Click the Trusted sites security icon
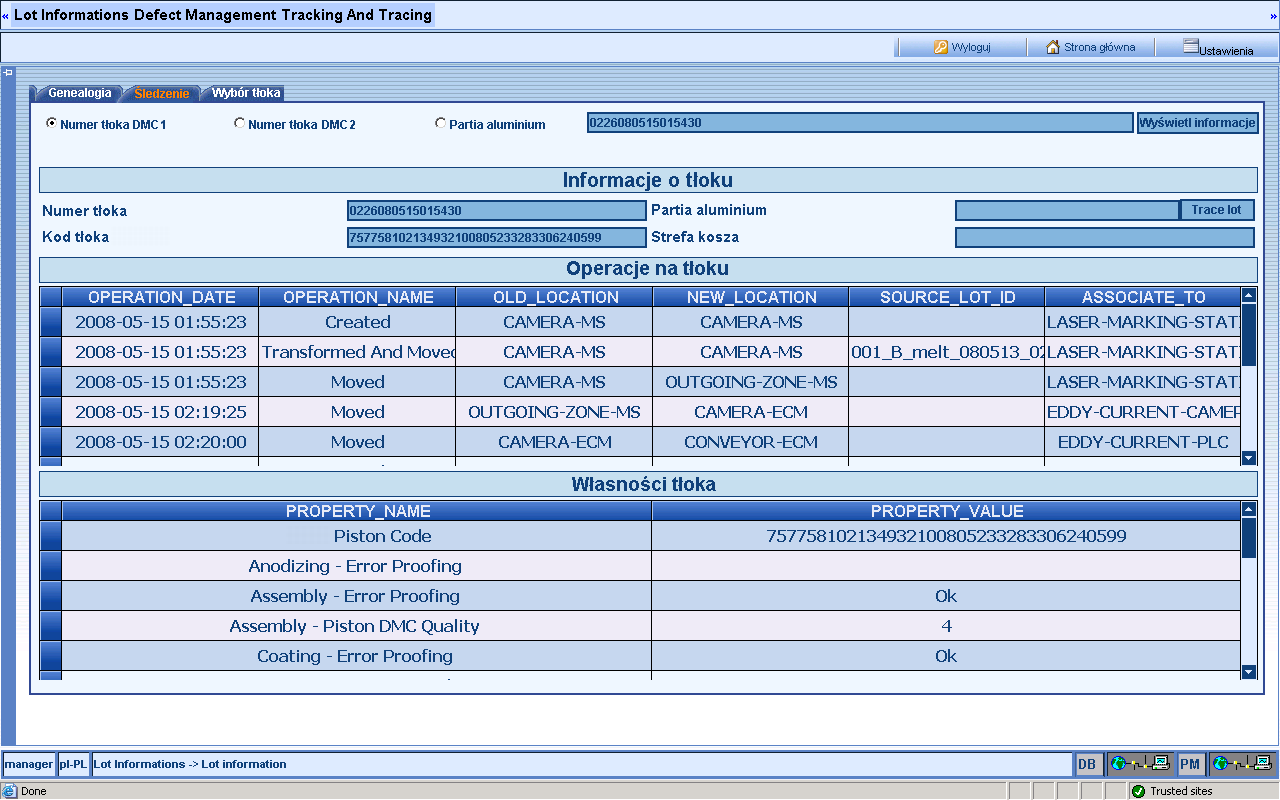The height and width of the screenshot is (800, 1280). pos(1138,791)
